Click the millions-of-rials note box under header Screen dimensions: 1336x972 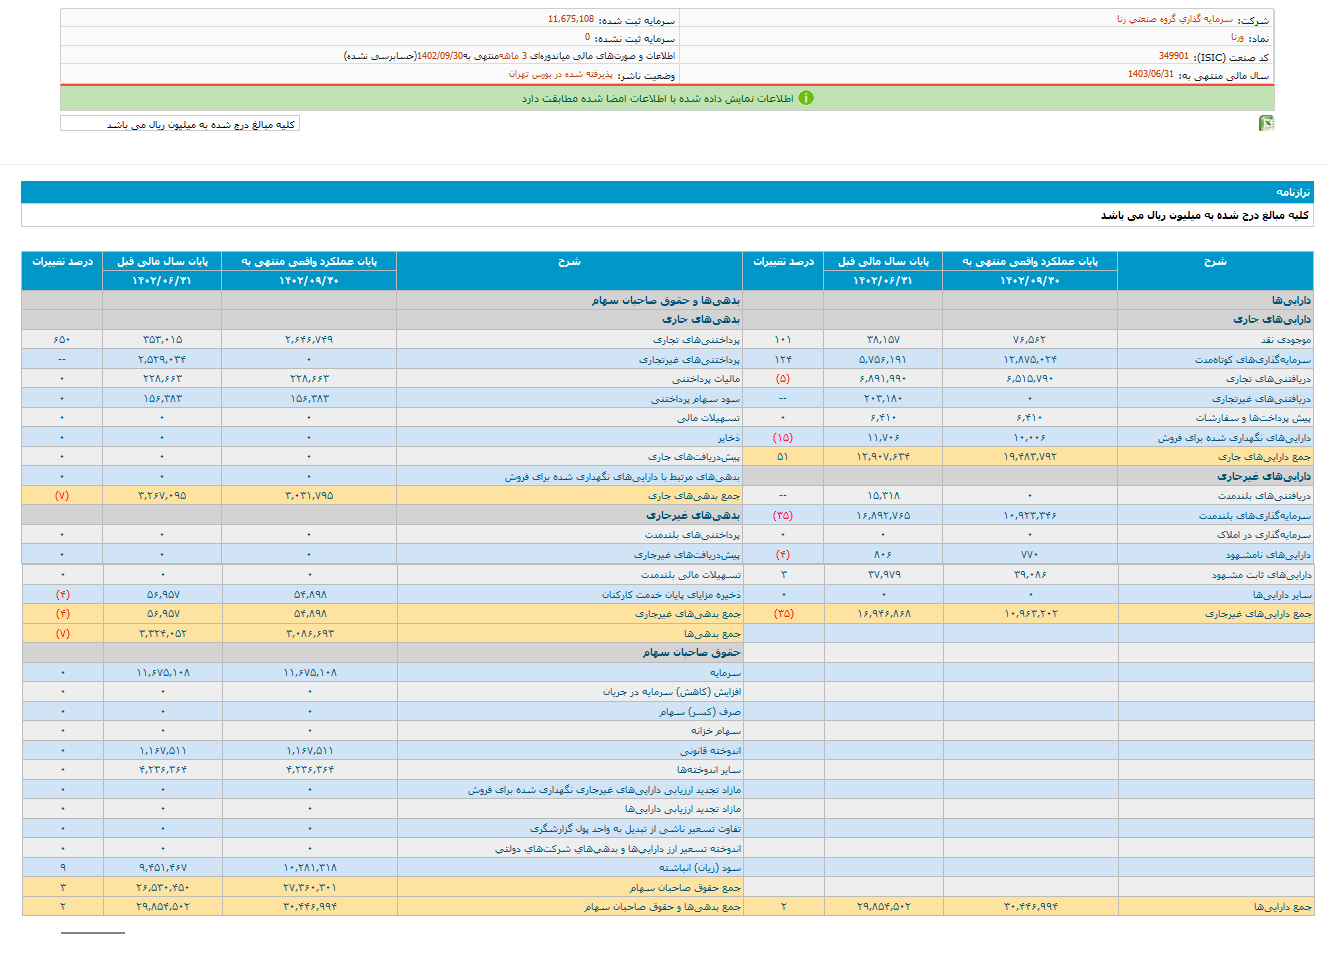[x=180, y=124]
